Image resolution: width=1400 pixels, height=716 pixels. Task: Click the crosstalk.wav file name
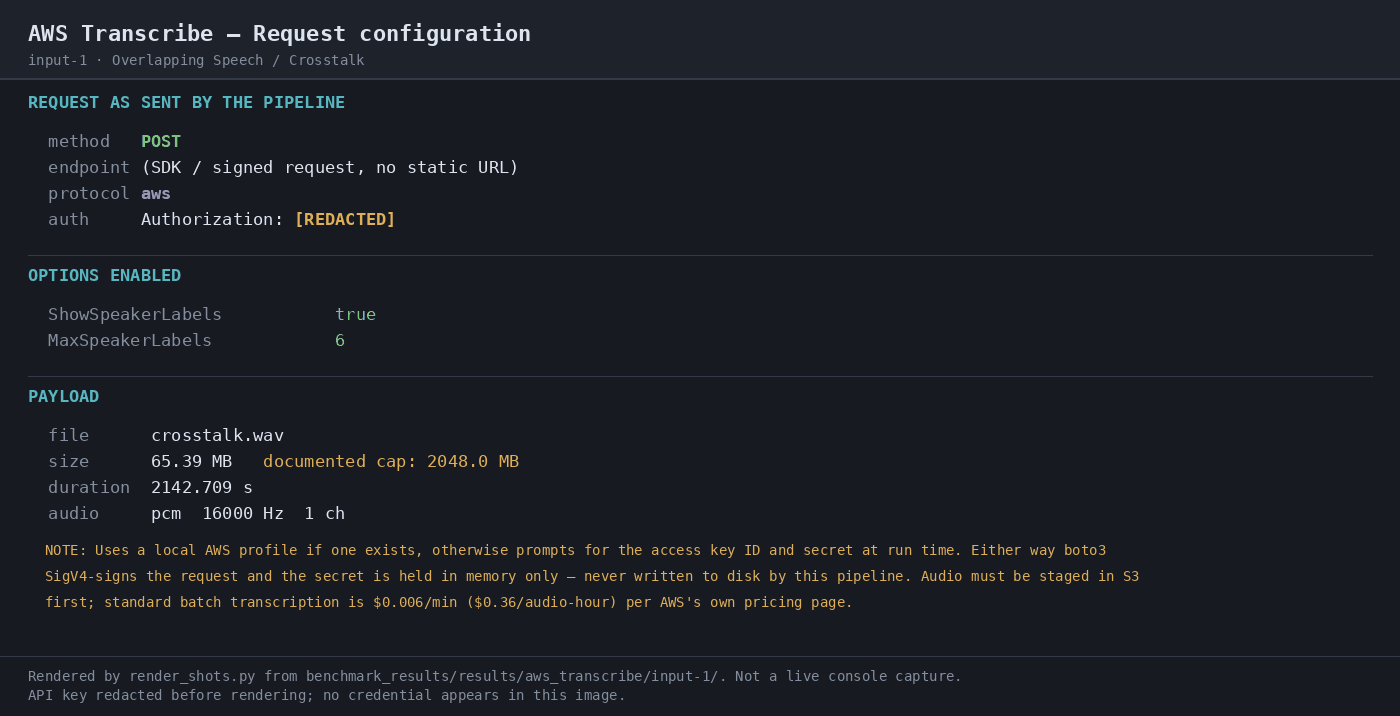217,436
